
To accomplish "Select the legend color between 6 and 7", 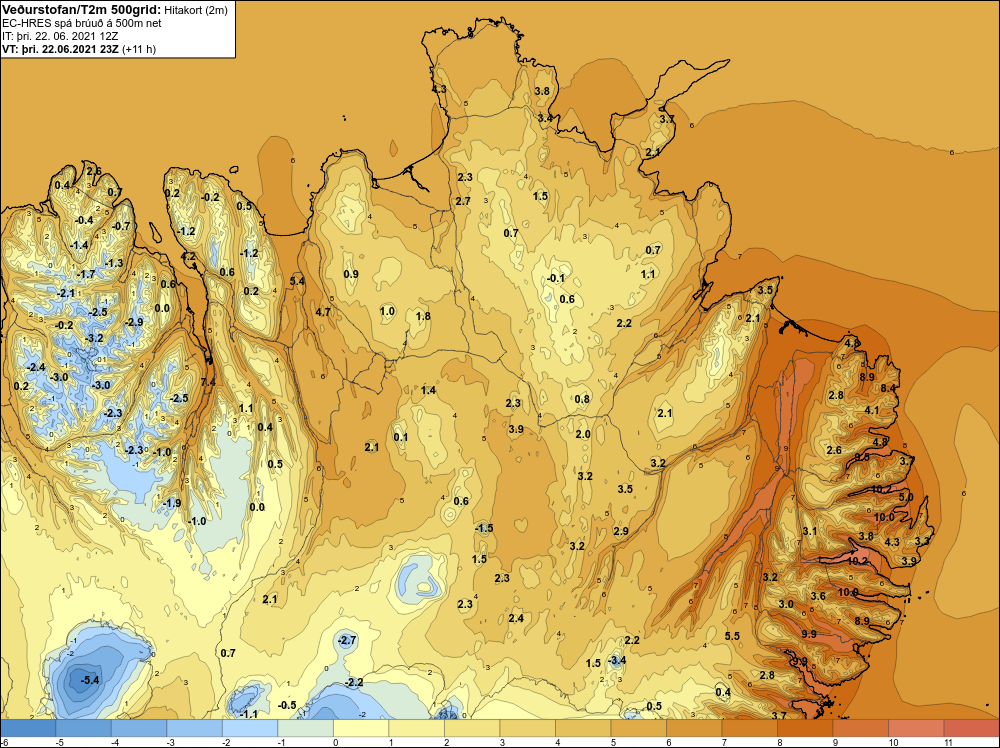I will (x=694, y=728).
